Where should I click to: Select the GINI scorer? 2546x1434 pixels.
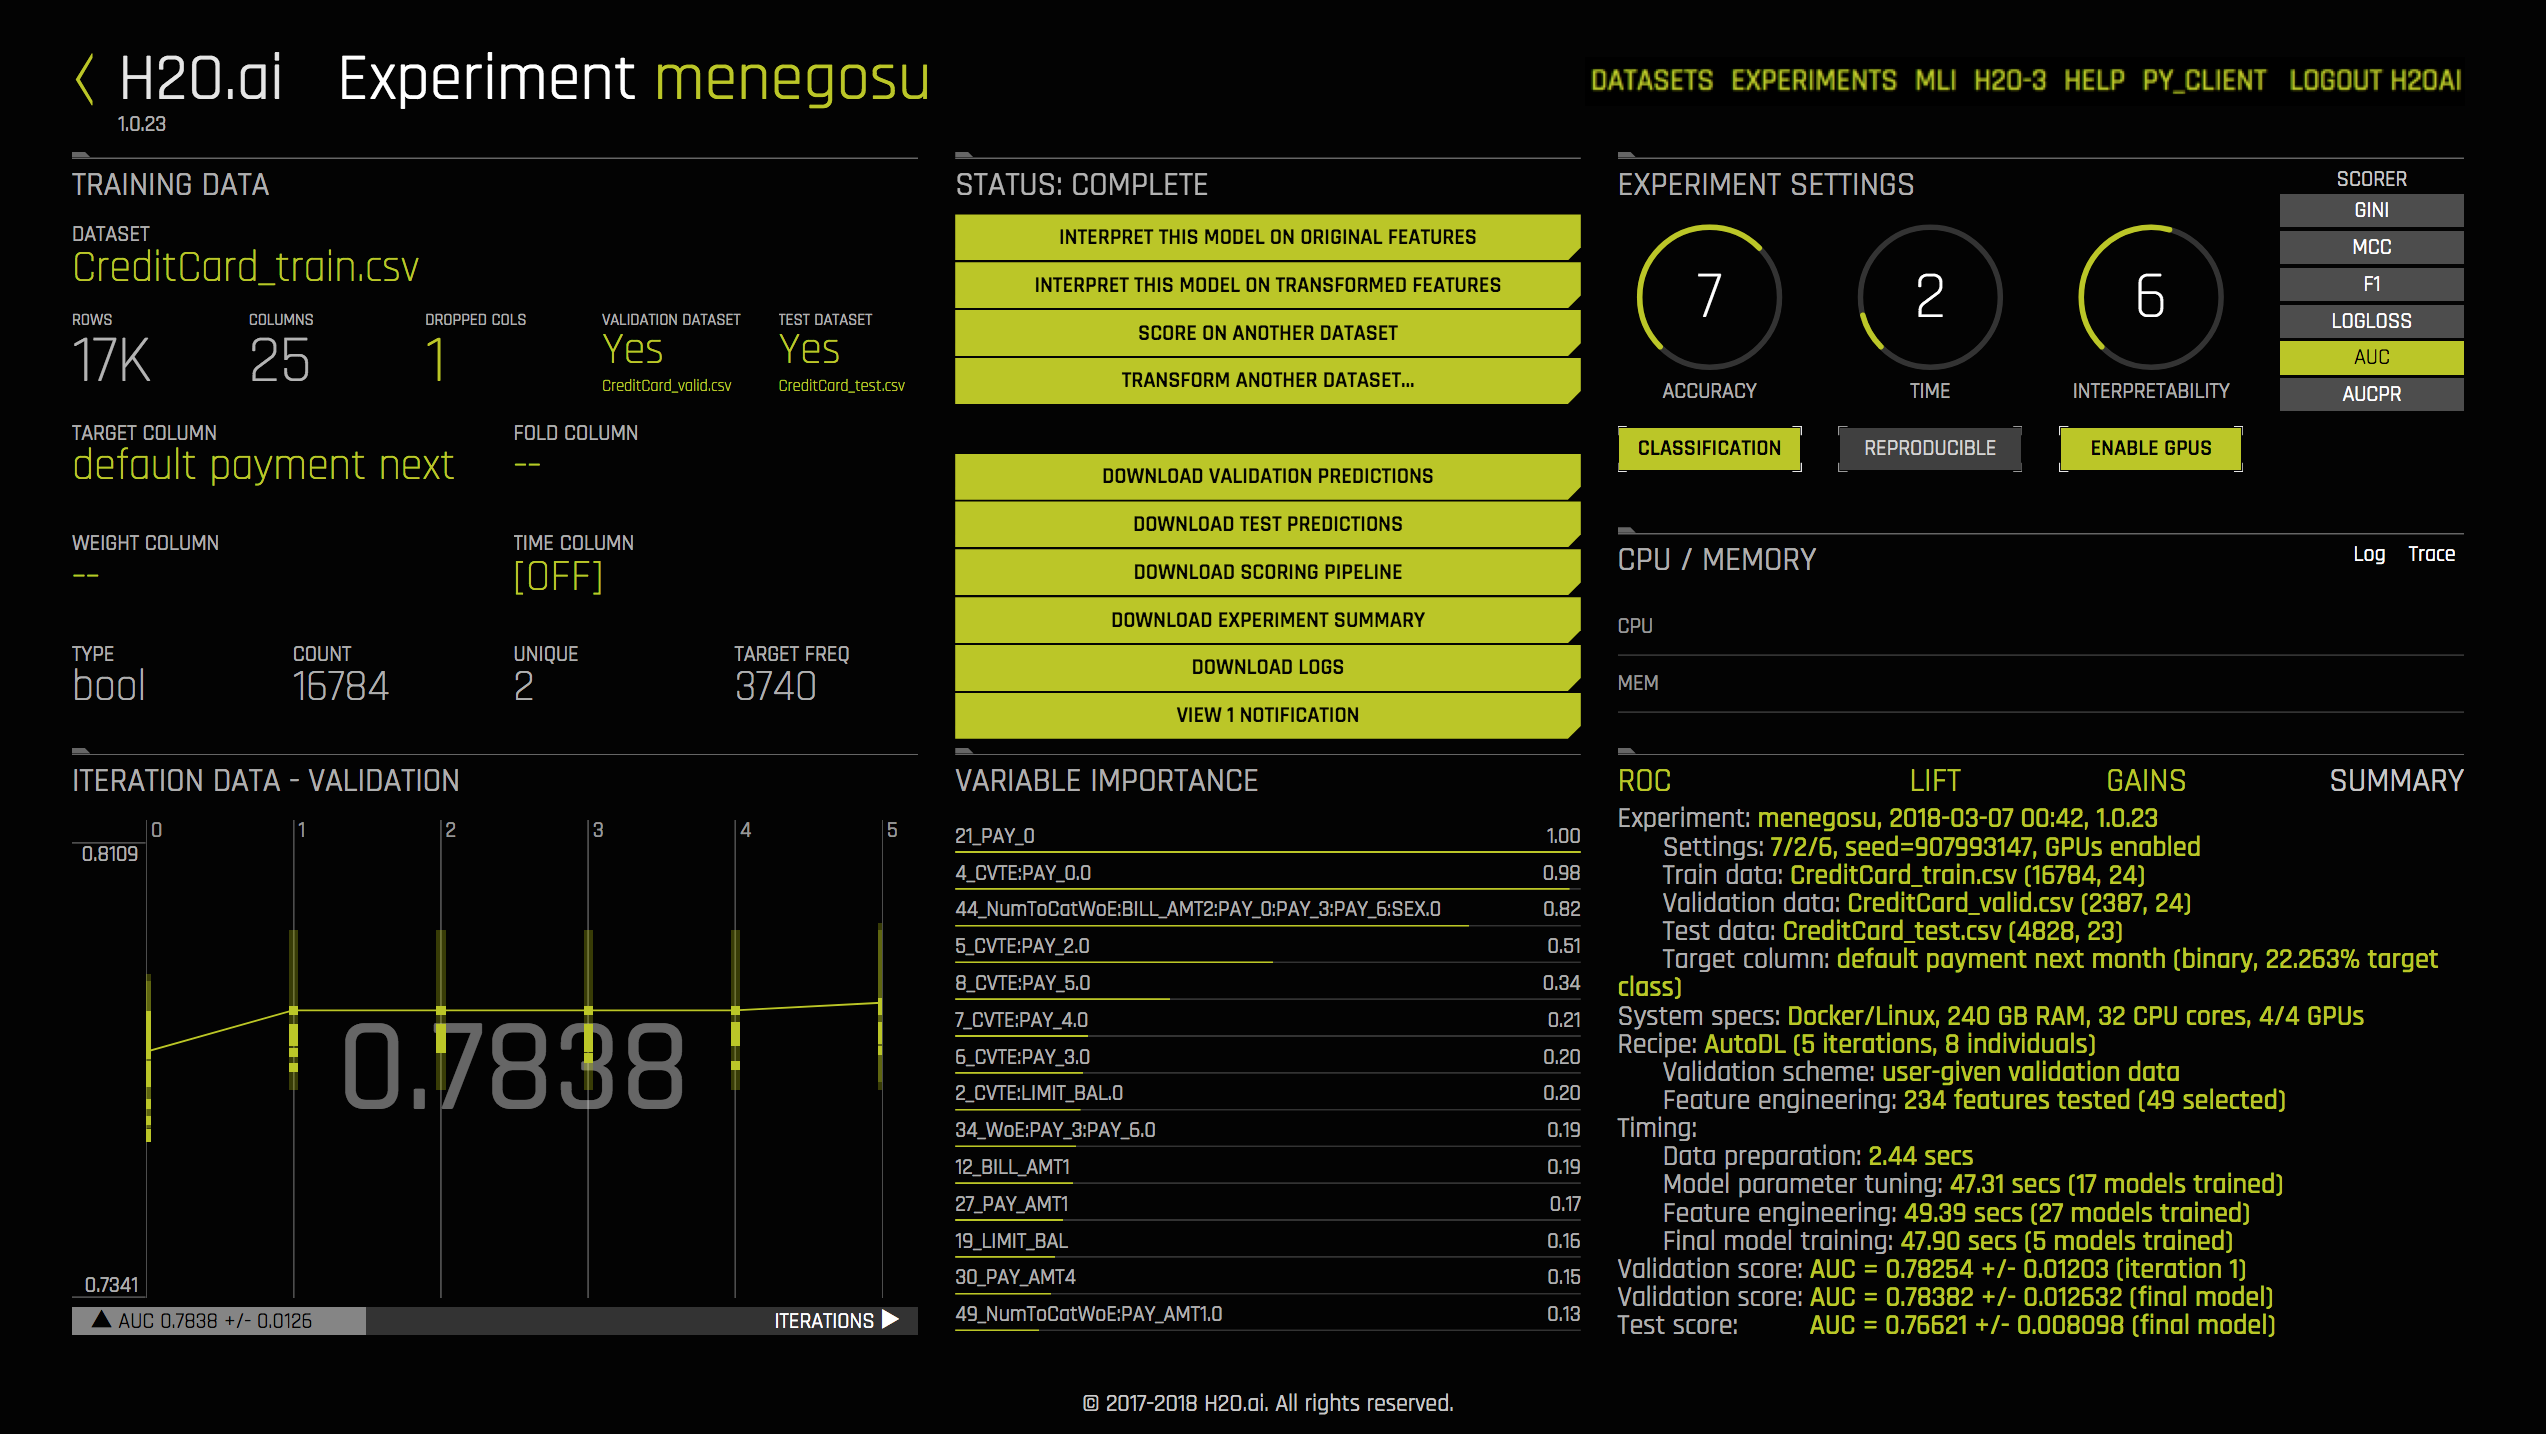[2370, 210]
